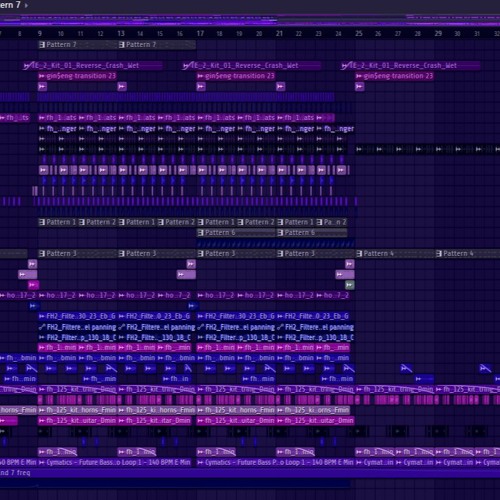Select the Pattern 3 clip at bar 13
Viewport: 500px width, 500px height.
point(157,254)
